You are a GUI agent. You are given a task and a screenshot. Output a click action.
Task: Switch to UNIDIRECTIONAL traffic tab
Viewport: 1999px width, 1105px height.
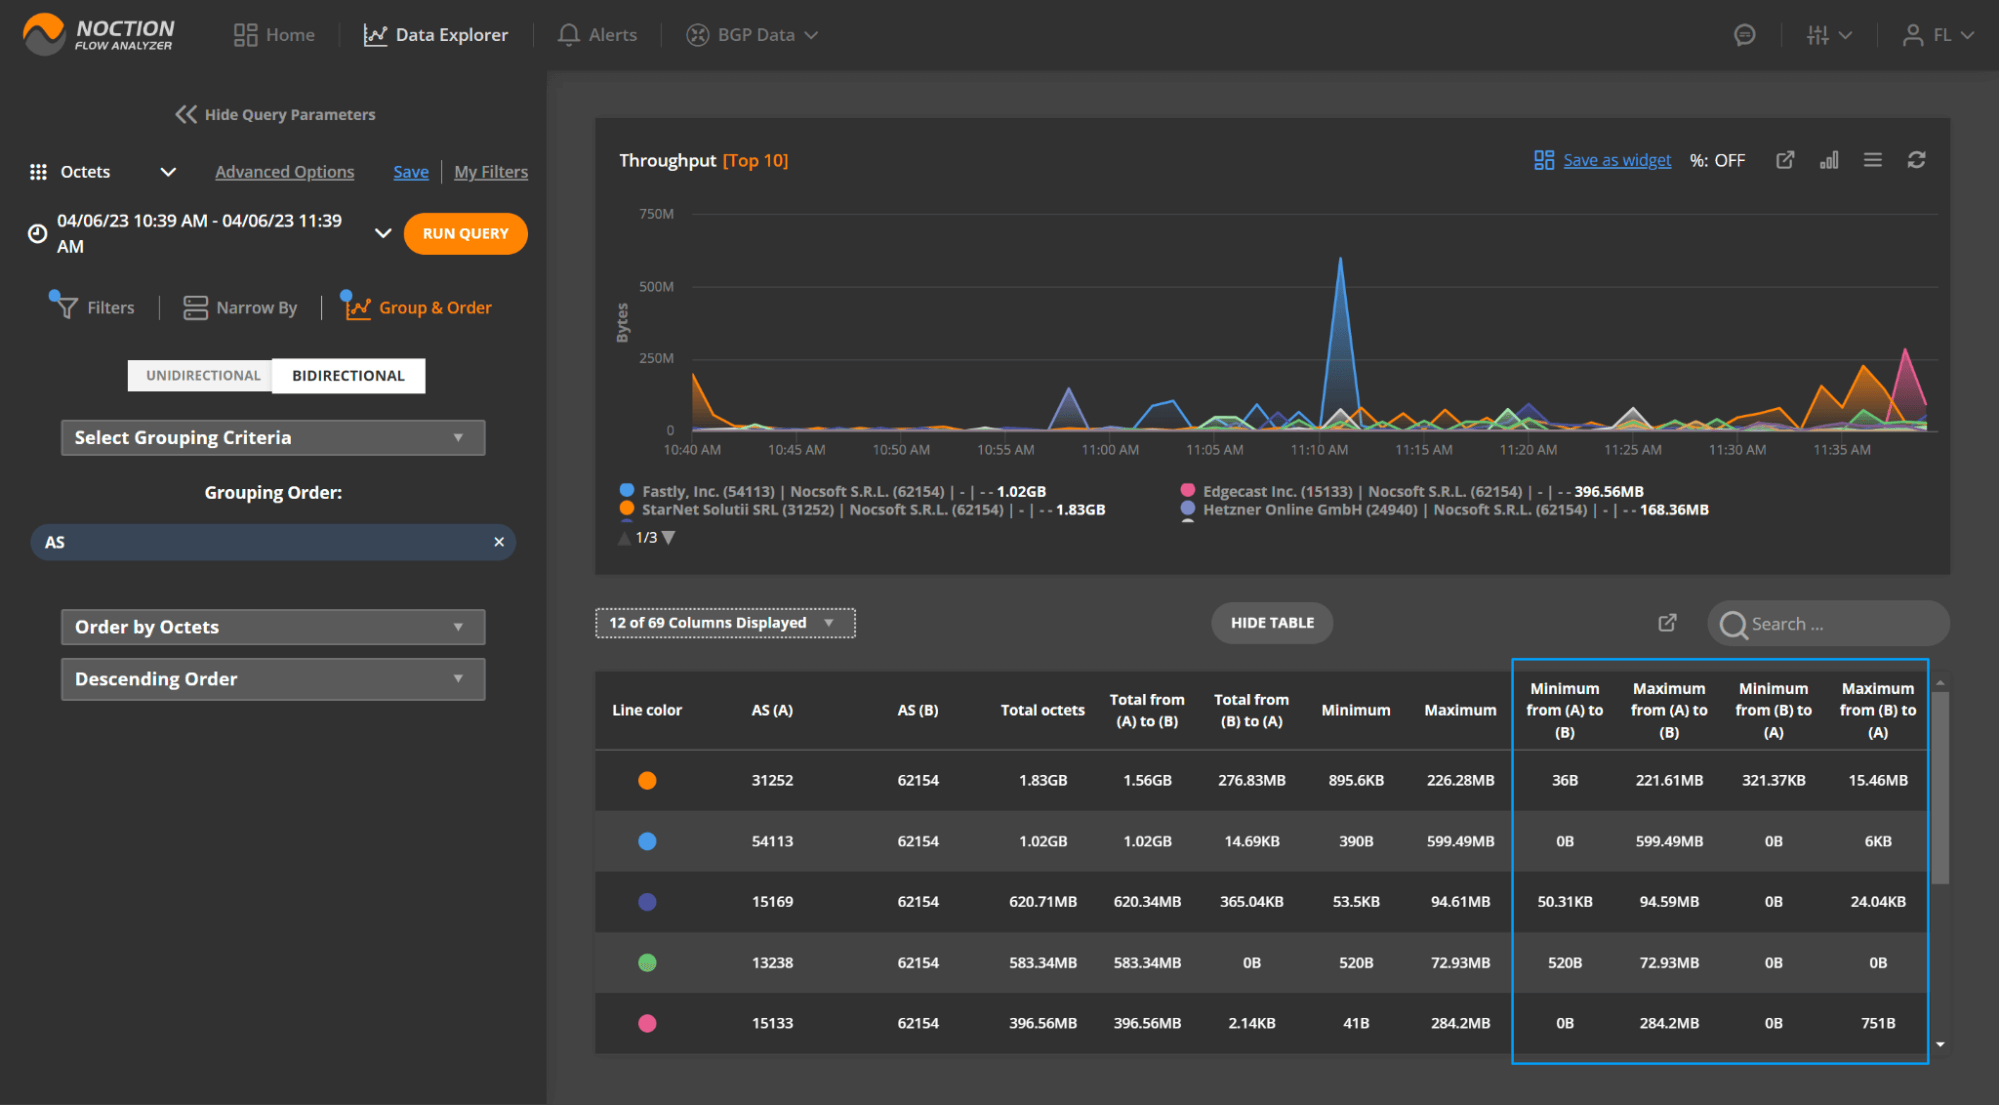click(x=201, y=374)
